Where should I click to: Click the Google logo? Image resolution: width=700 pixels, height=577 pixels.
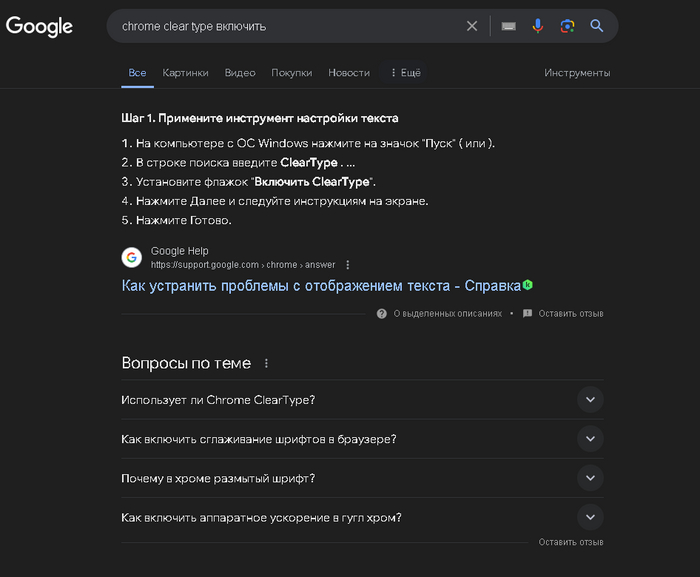[x=40, y=26]
